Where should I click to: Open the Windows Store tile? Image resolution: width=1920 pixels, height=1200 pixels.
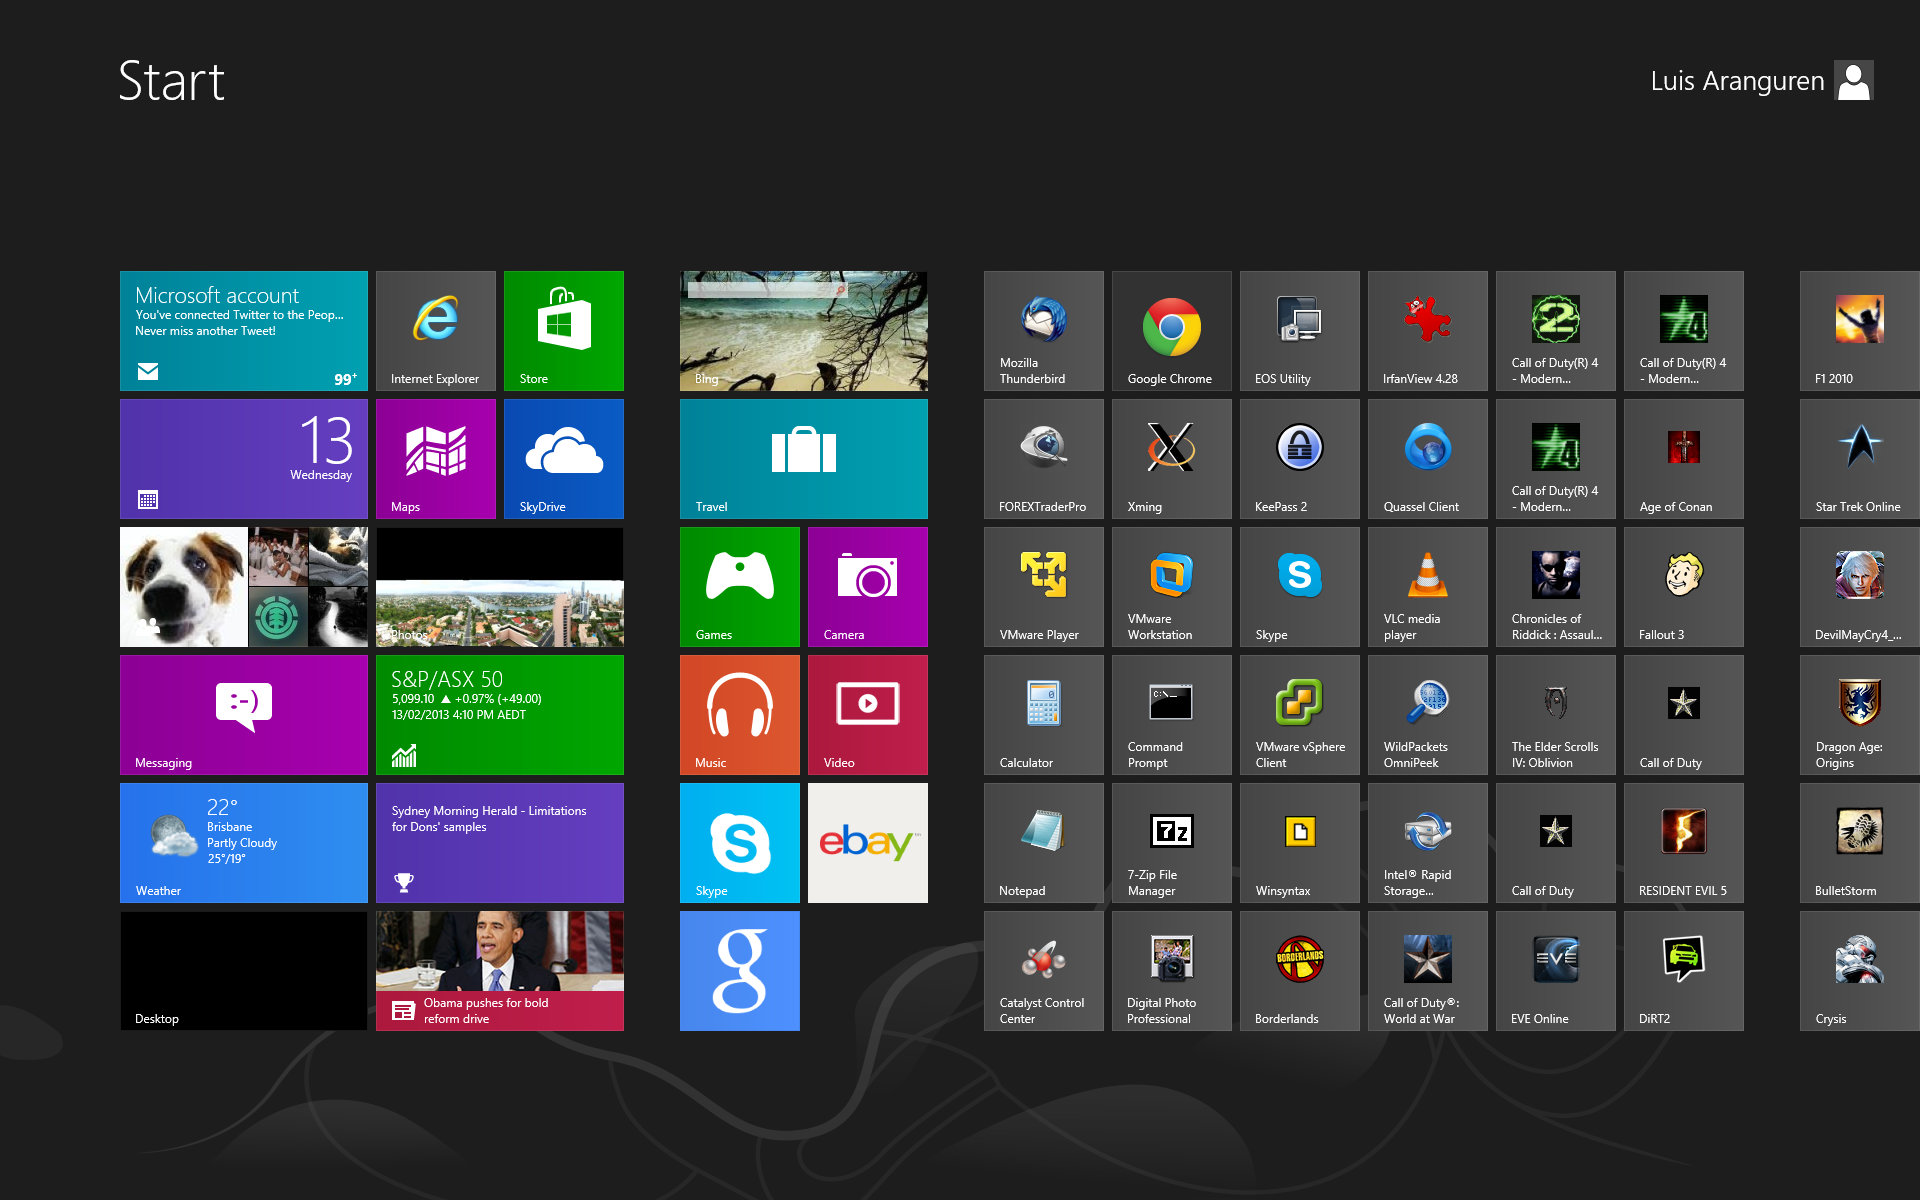(563, 330)
